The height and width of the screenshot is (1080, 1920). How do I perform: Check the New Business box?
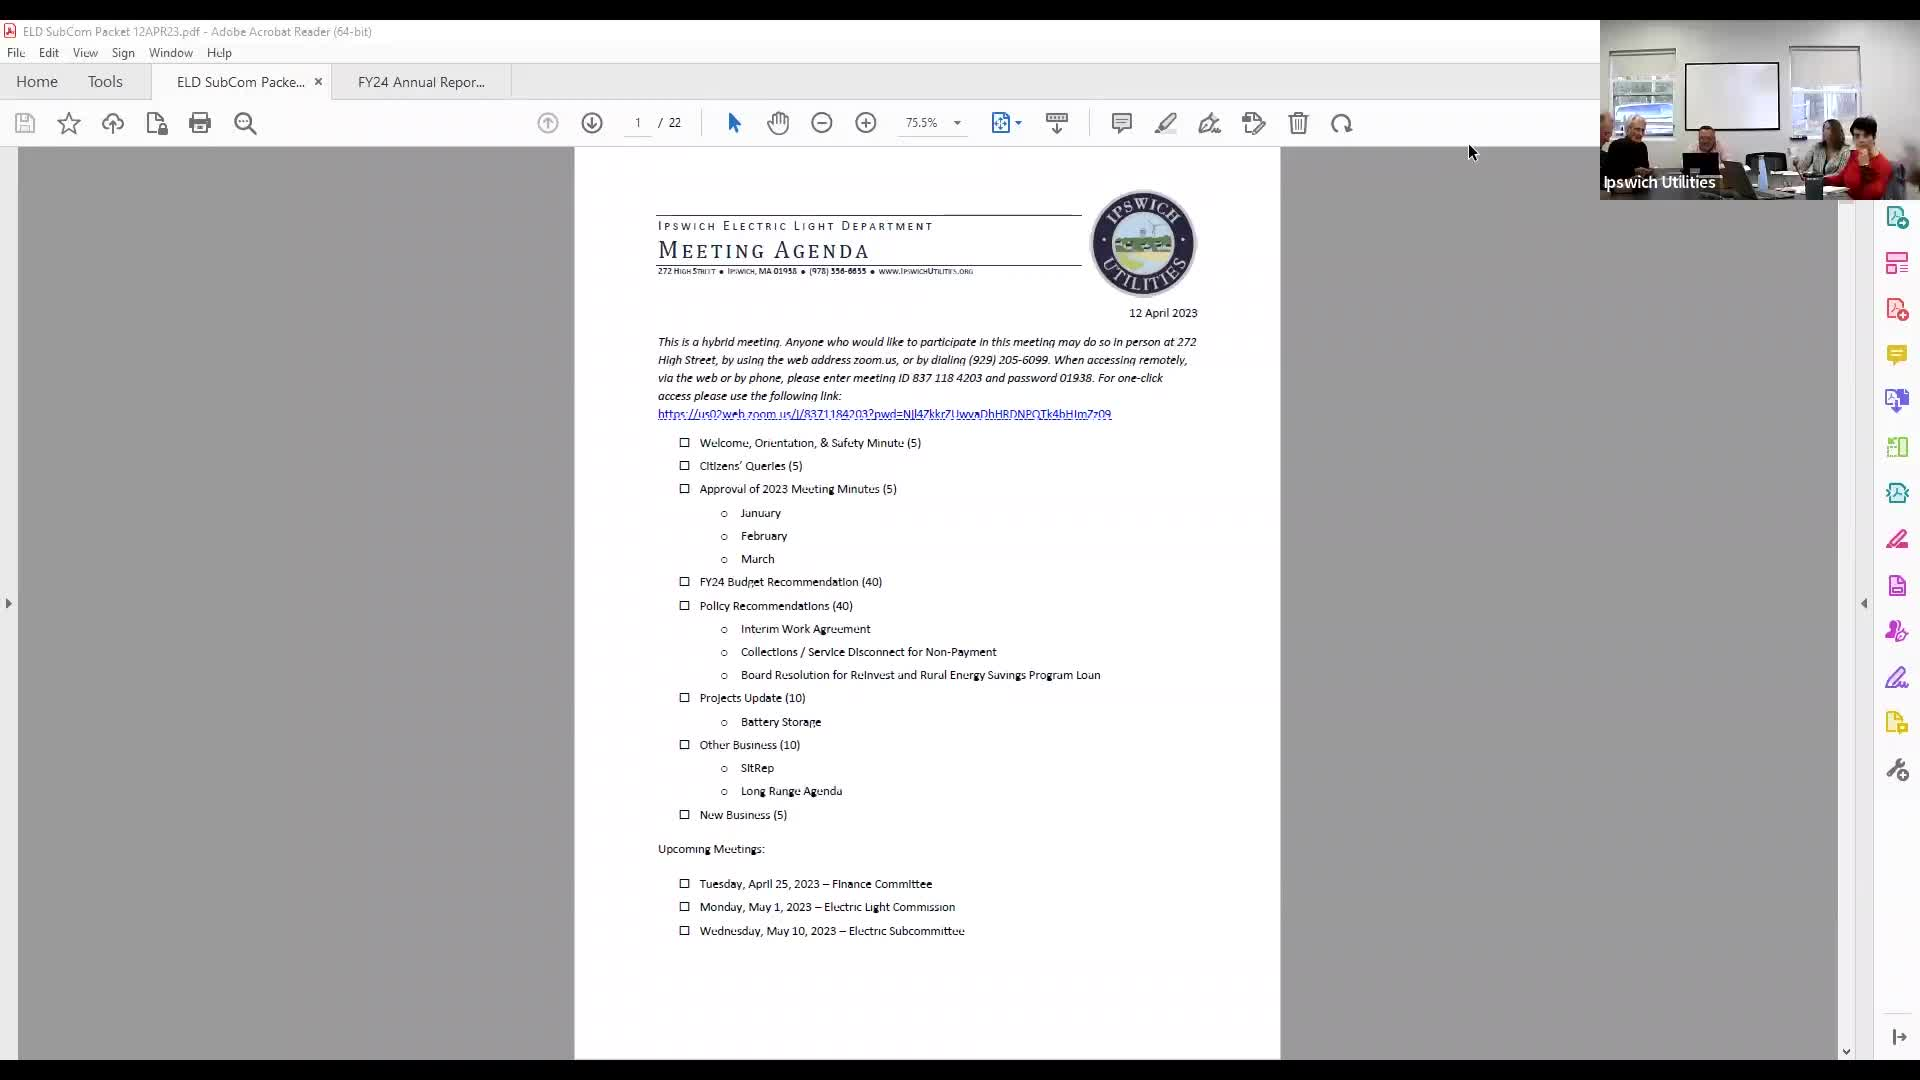tap(685, 815)
